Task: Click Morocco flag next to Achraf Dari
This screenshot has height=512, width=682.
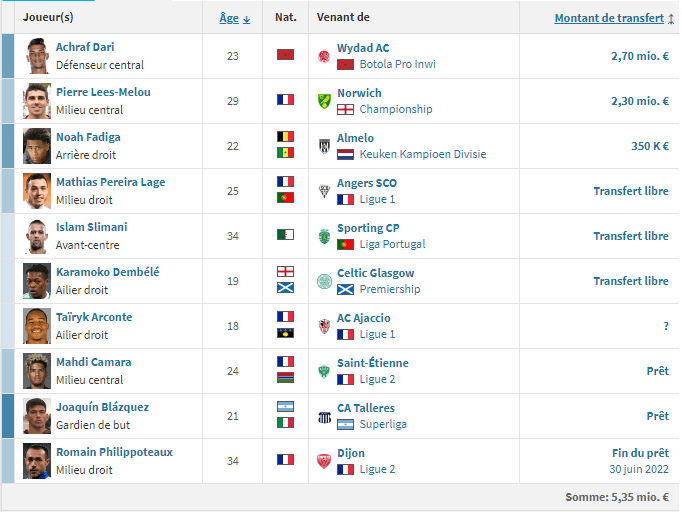Action: pyautogui.click(x=286, y=54)
